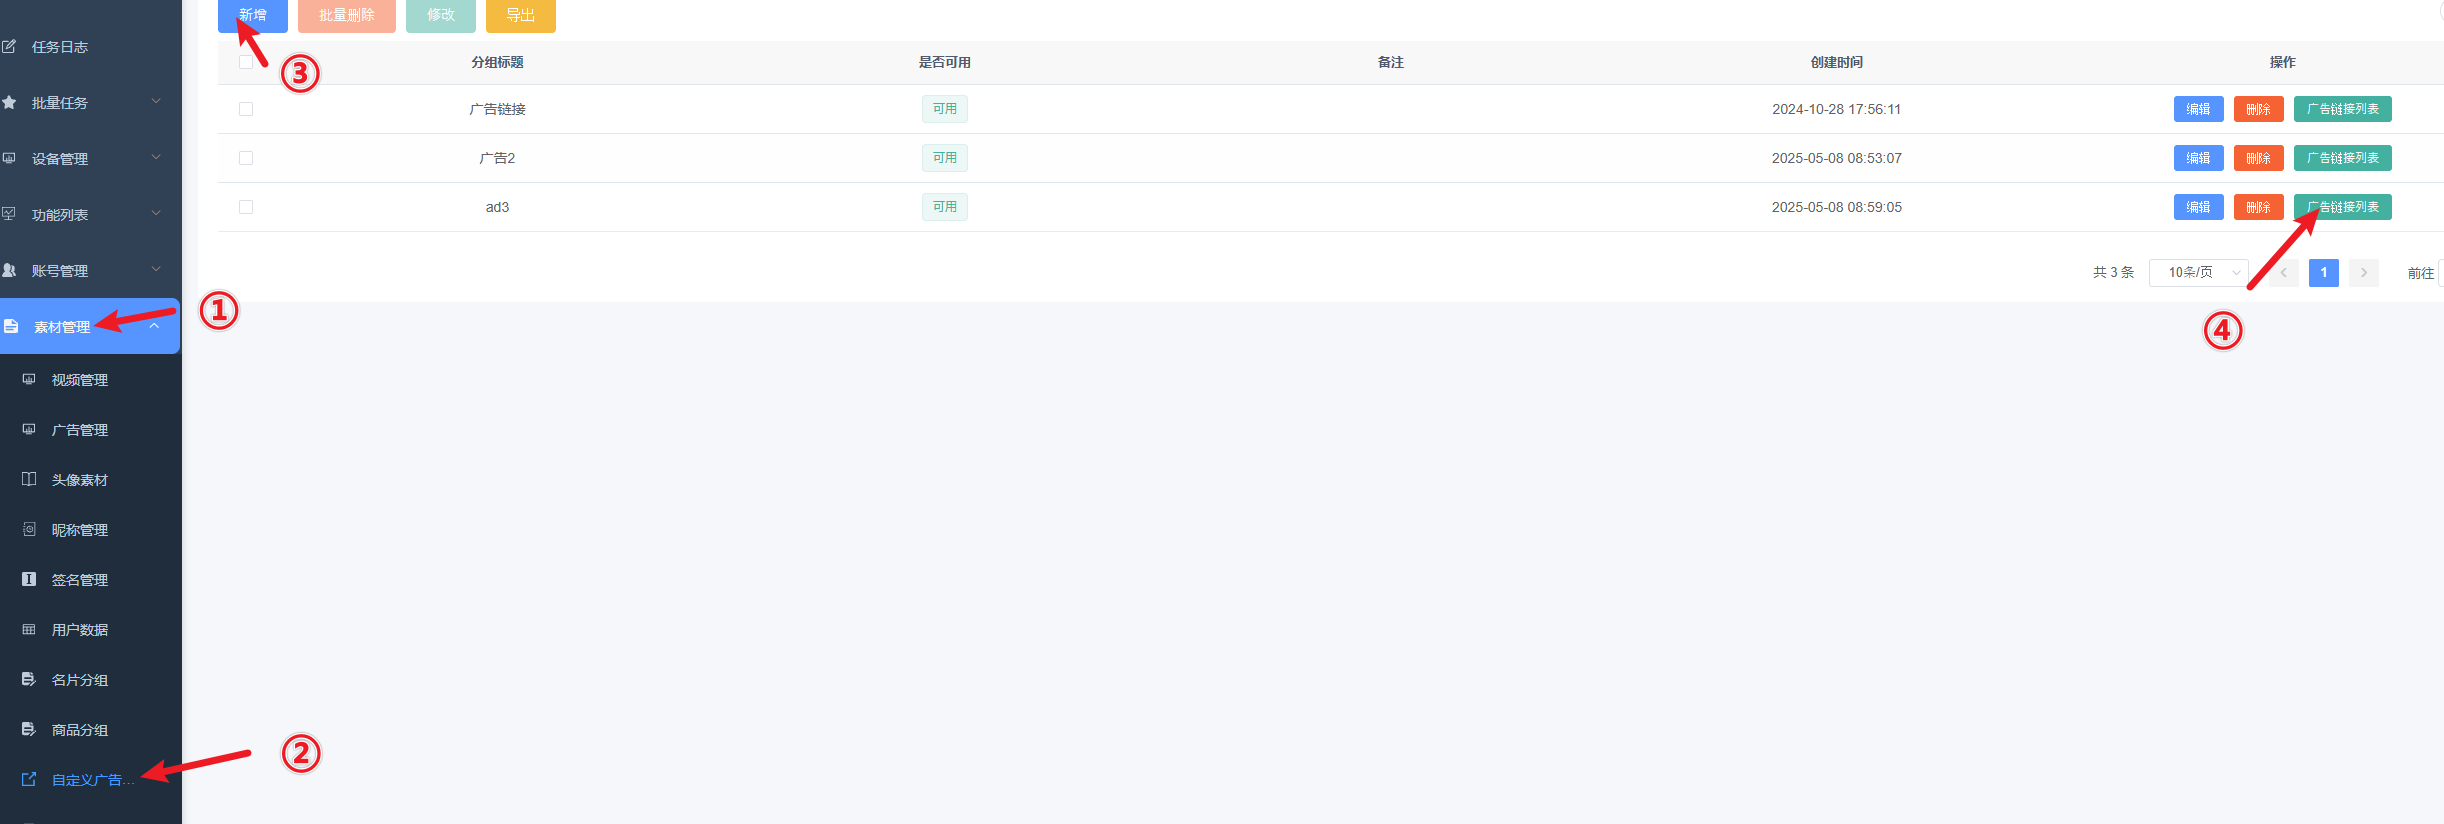Tick the checkbox for 广告2 row

[x=246, y=158]
